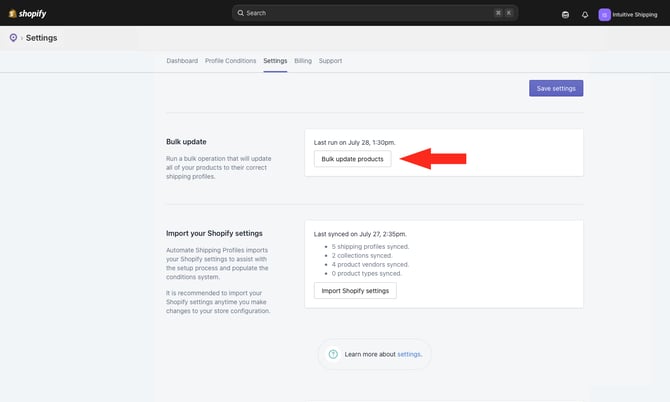Click the Intuitive Shipping account avatar
Viewport: 670px width, 402px height.
coord(604,15)
